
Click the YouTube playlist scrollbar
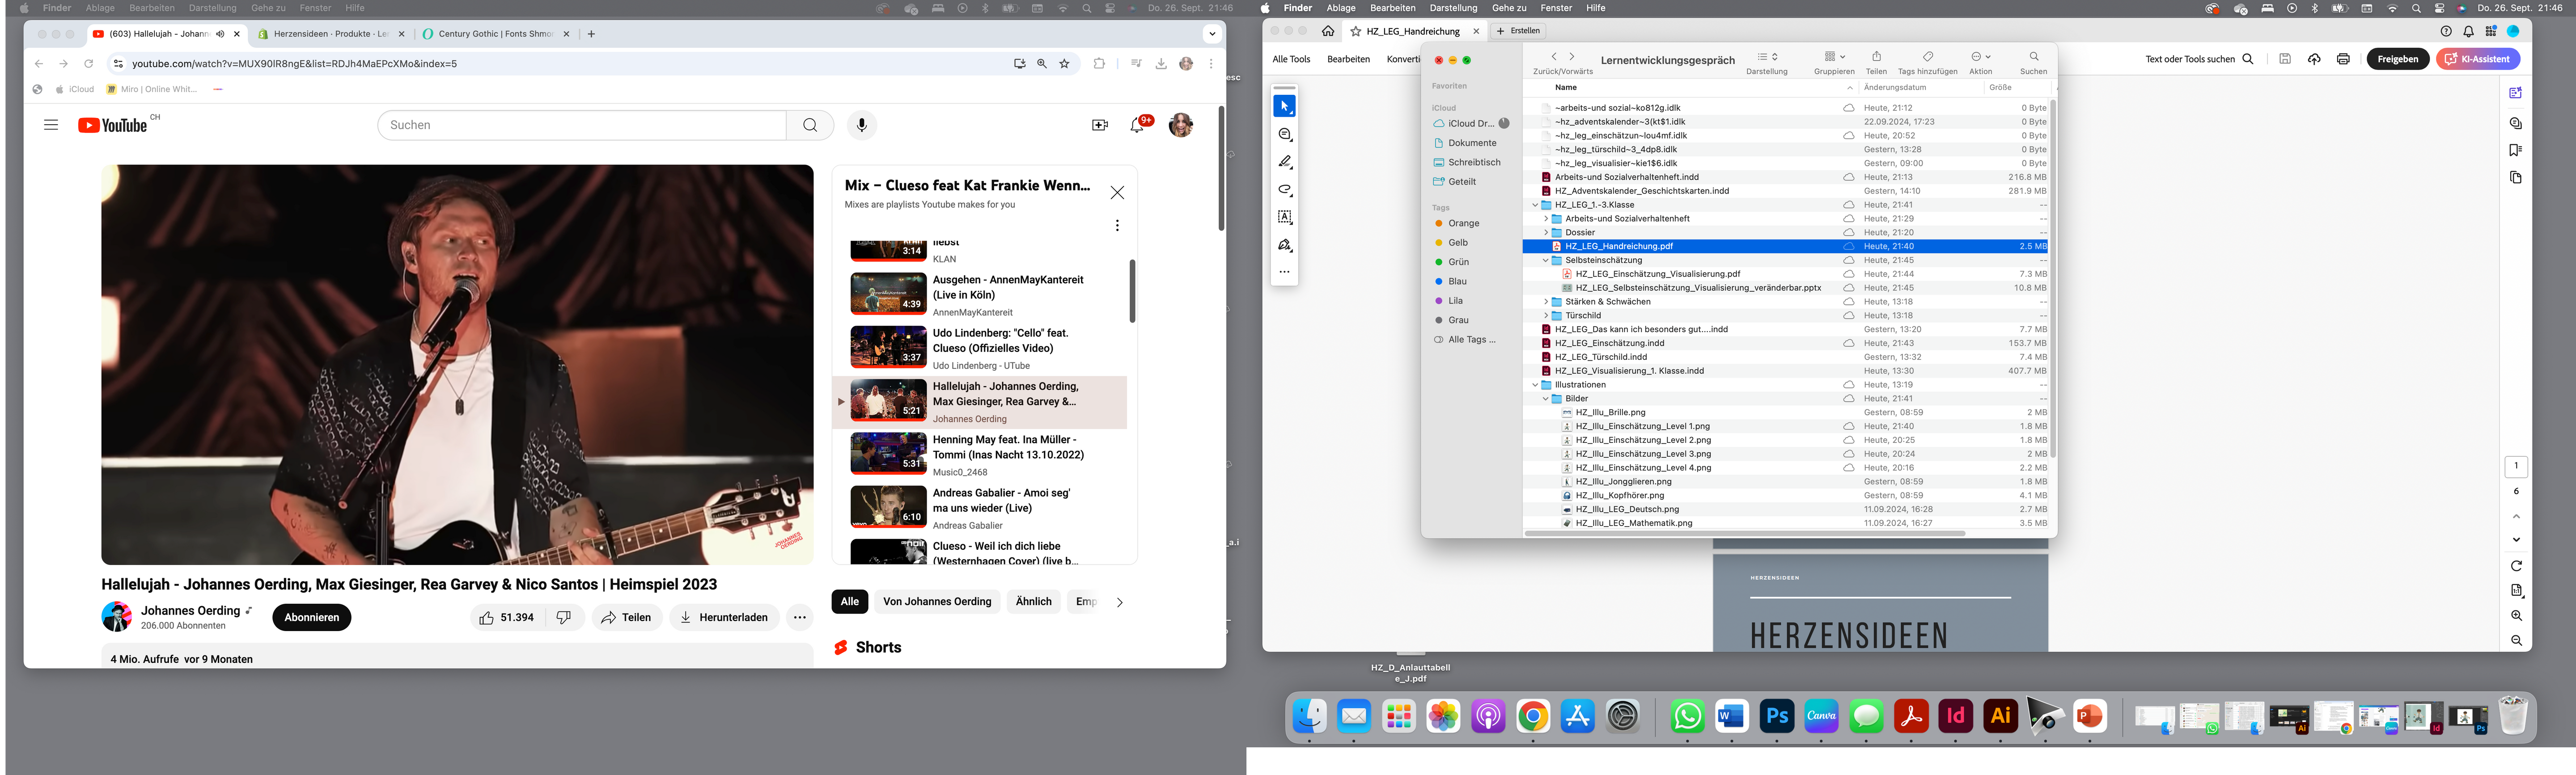click(x=1132, y=291)
